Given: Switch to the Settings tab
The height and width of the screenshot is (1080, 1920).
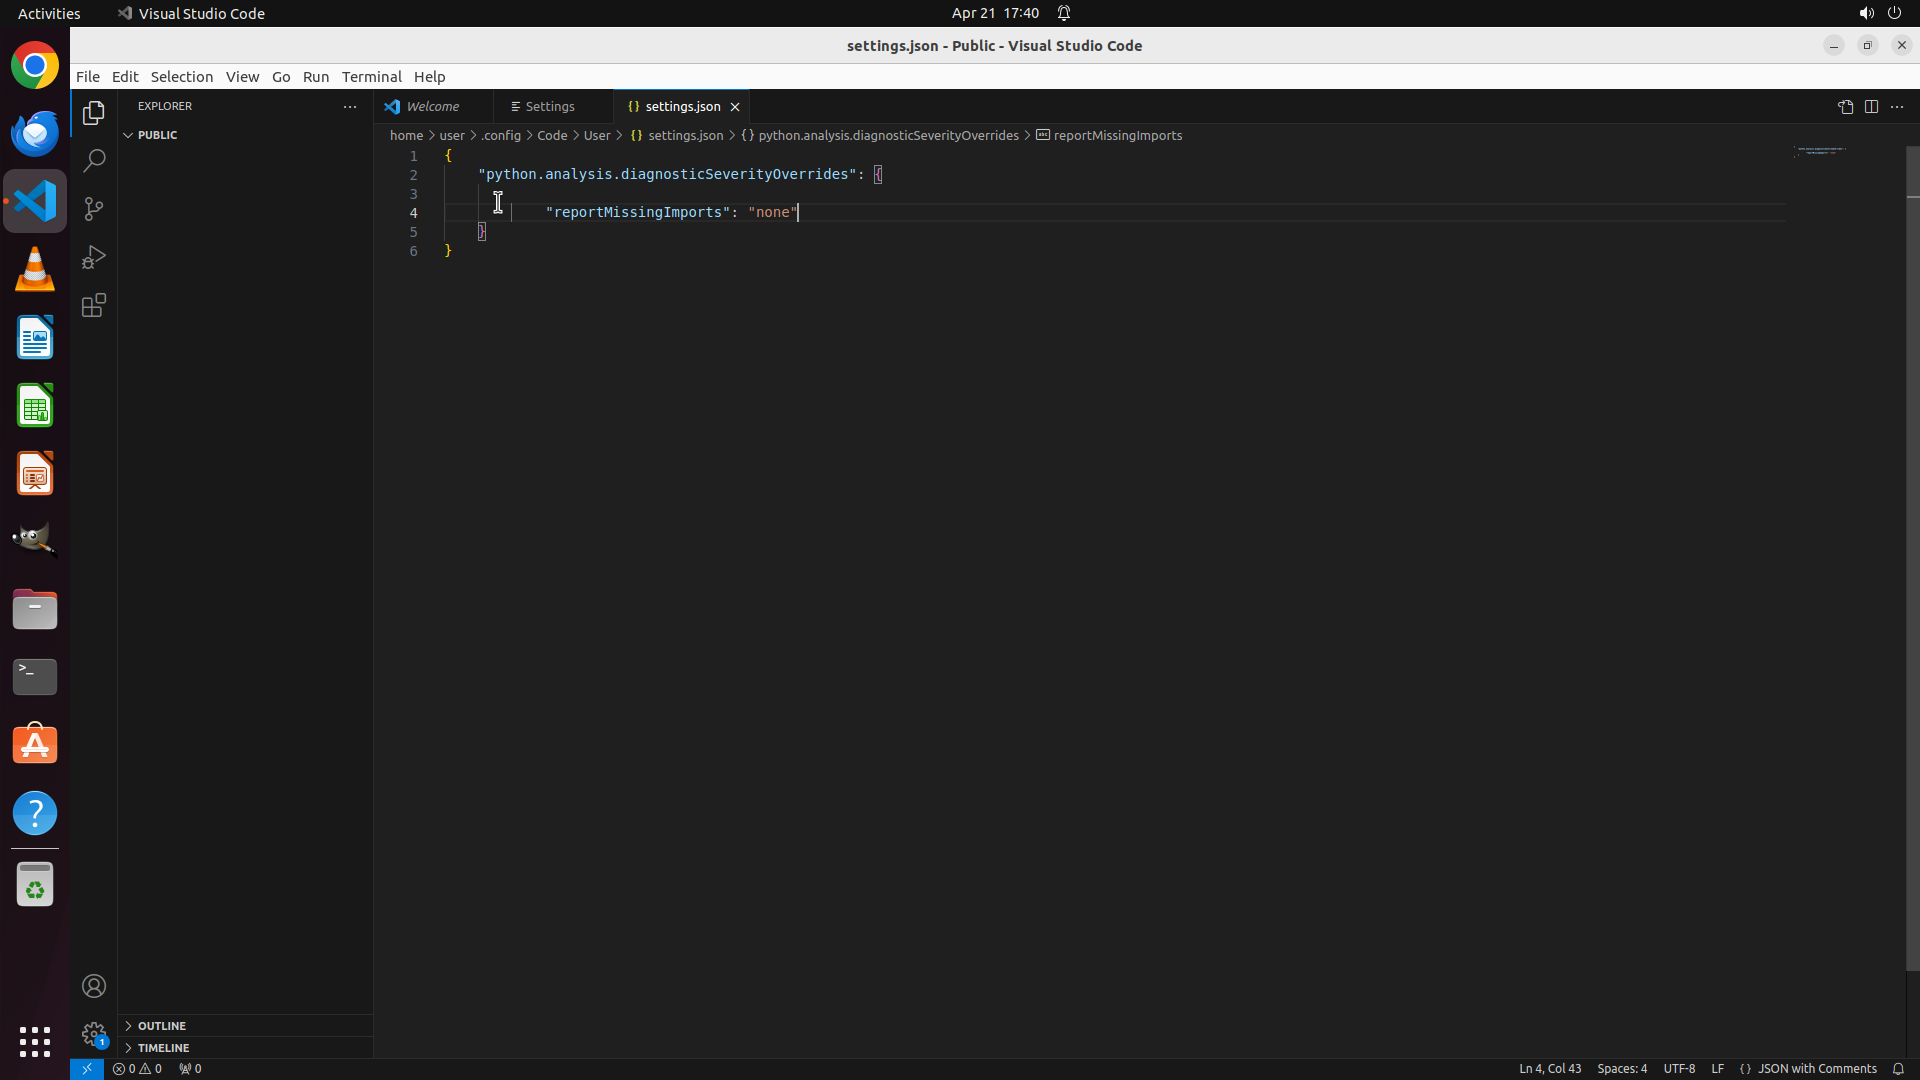Looking at the screenshot, I should coord(550,107).
